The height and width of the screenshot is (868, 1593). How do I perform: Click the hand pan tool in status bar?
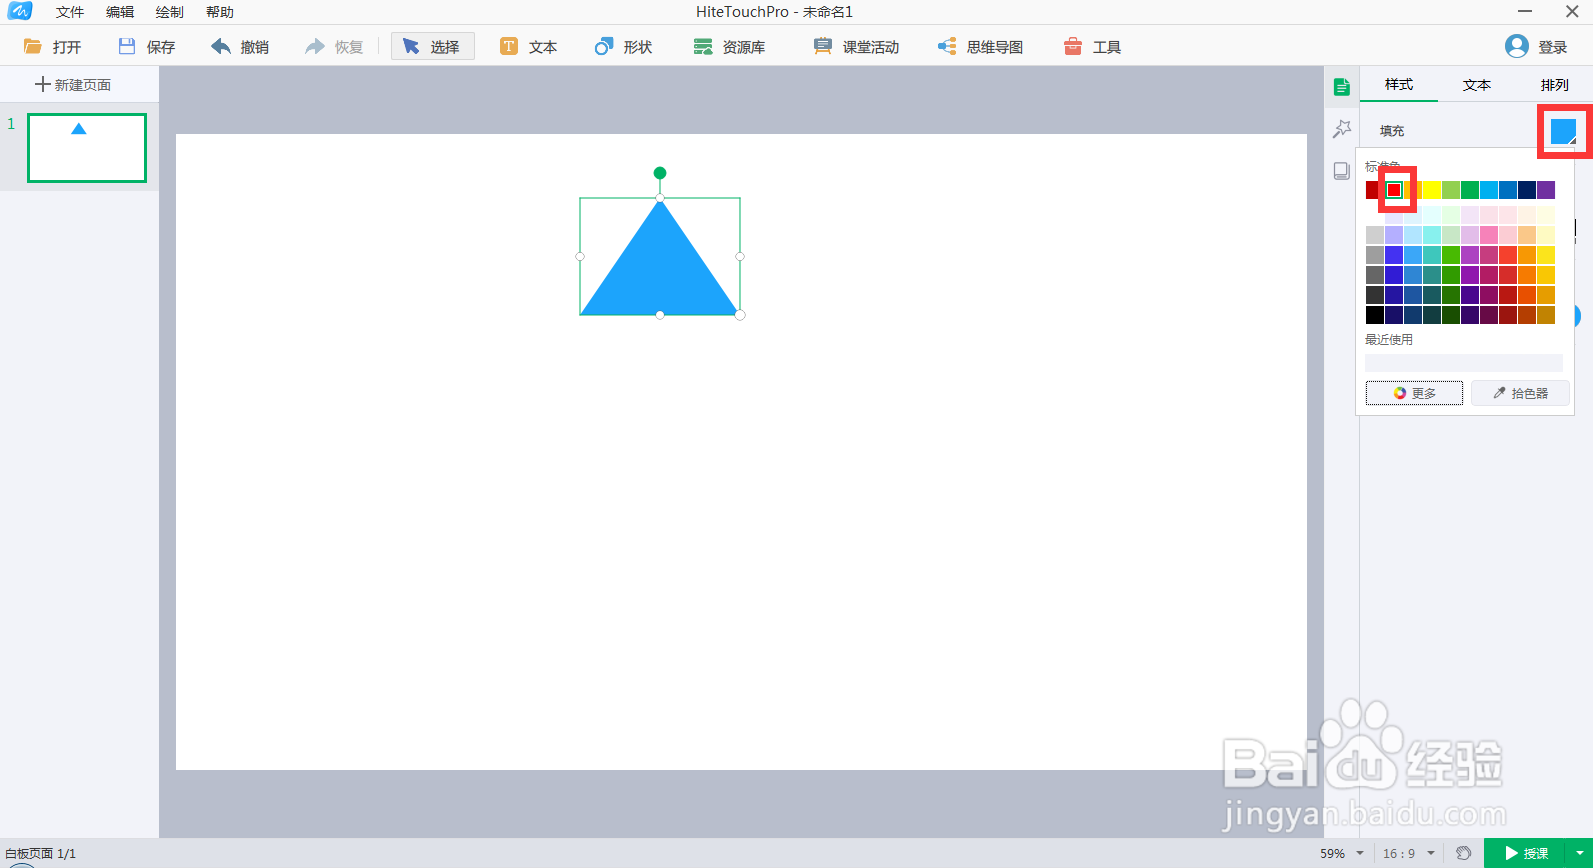point(1463,853)
